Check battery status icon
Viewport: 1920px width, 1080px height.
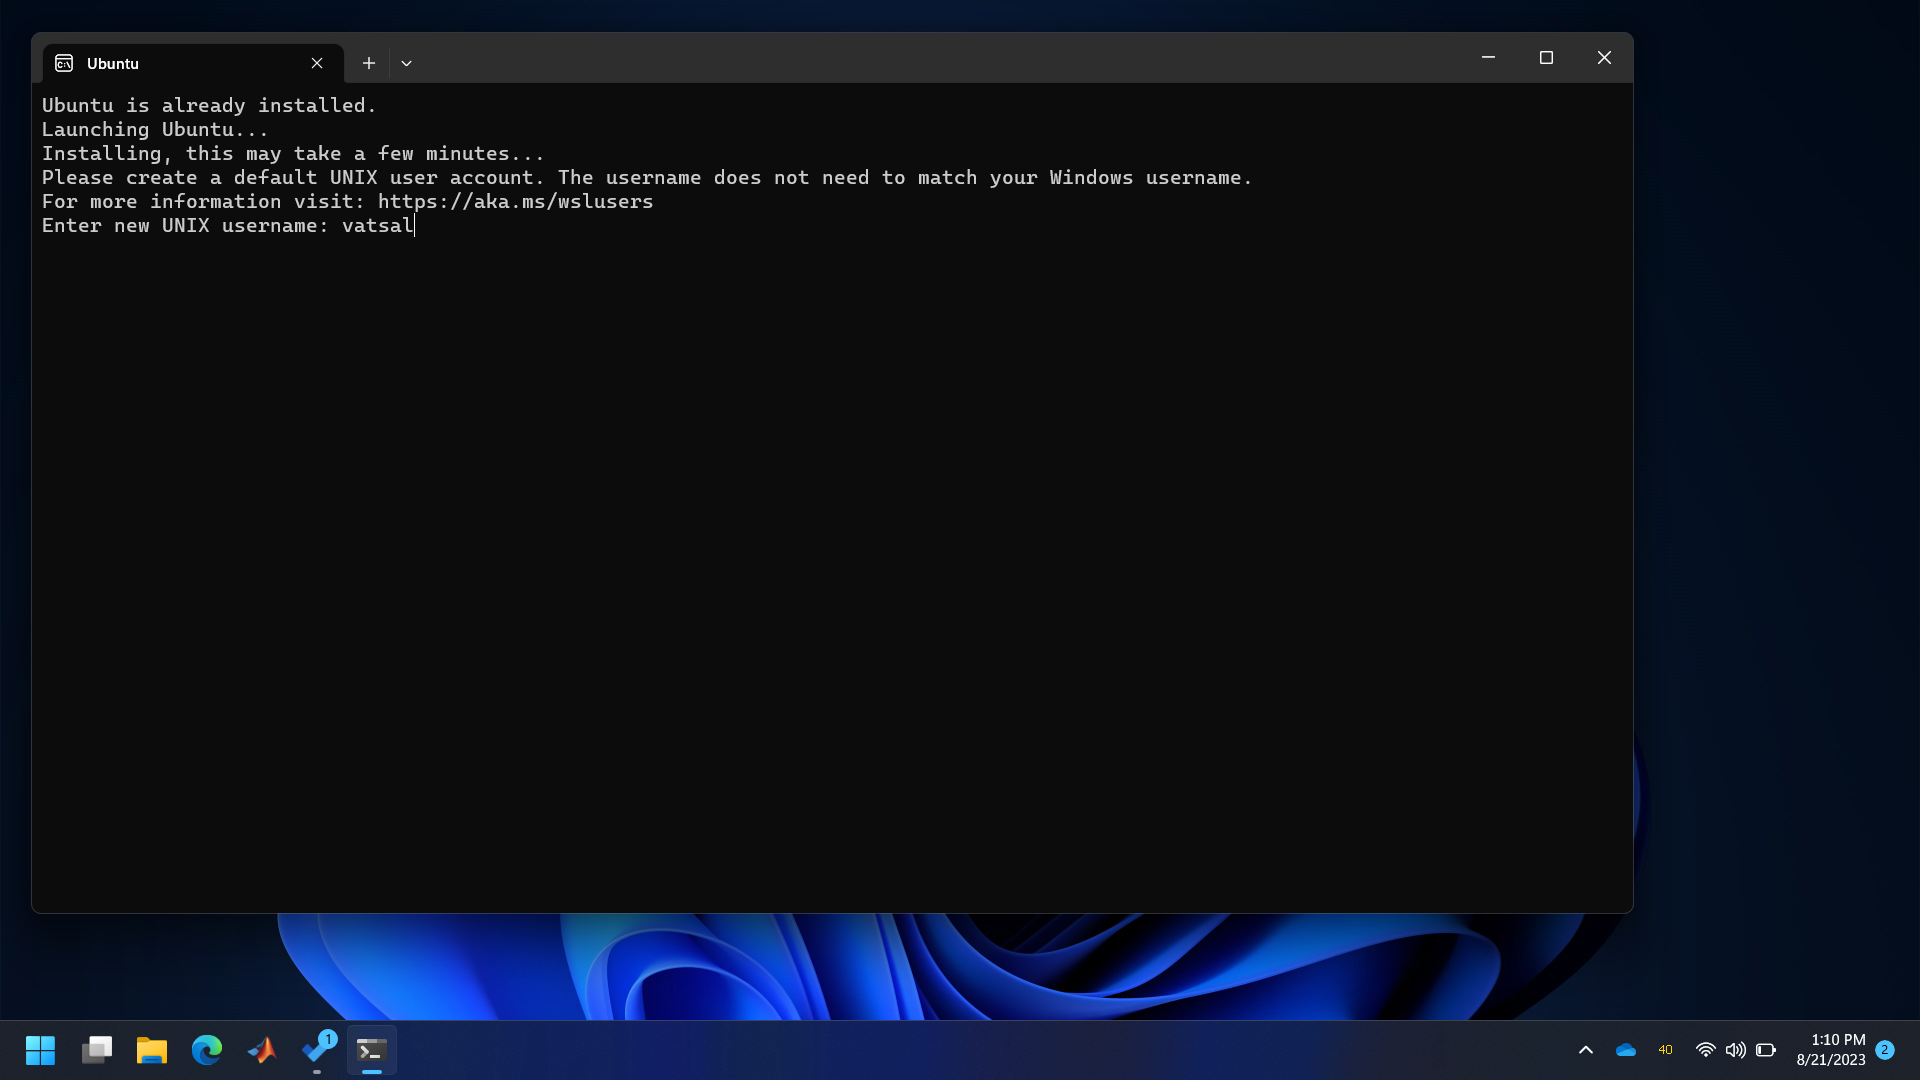(x=1766, y=1050)
